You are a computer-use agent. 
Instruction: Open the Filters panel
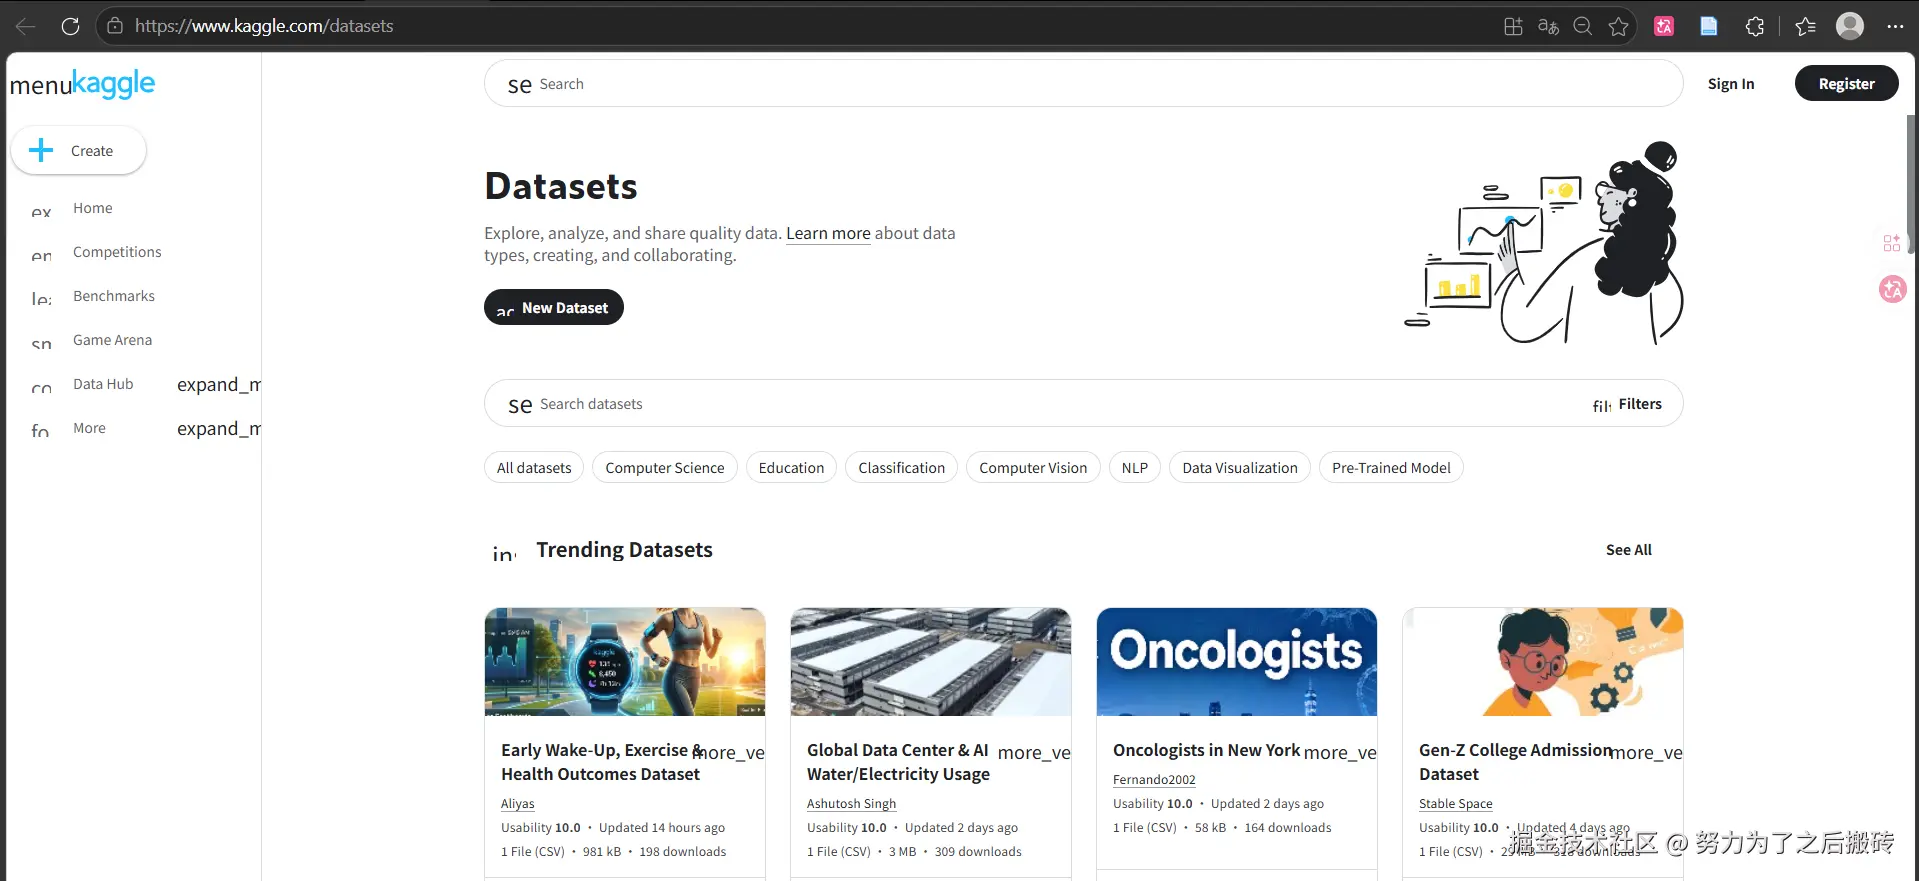coord(1627,404)
